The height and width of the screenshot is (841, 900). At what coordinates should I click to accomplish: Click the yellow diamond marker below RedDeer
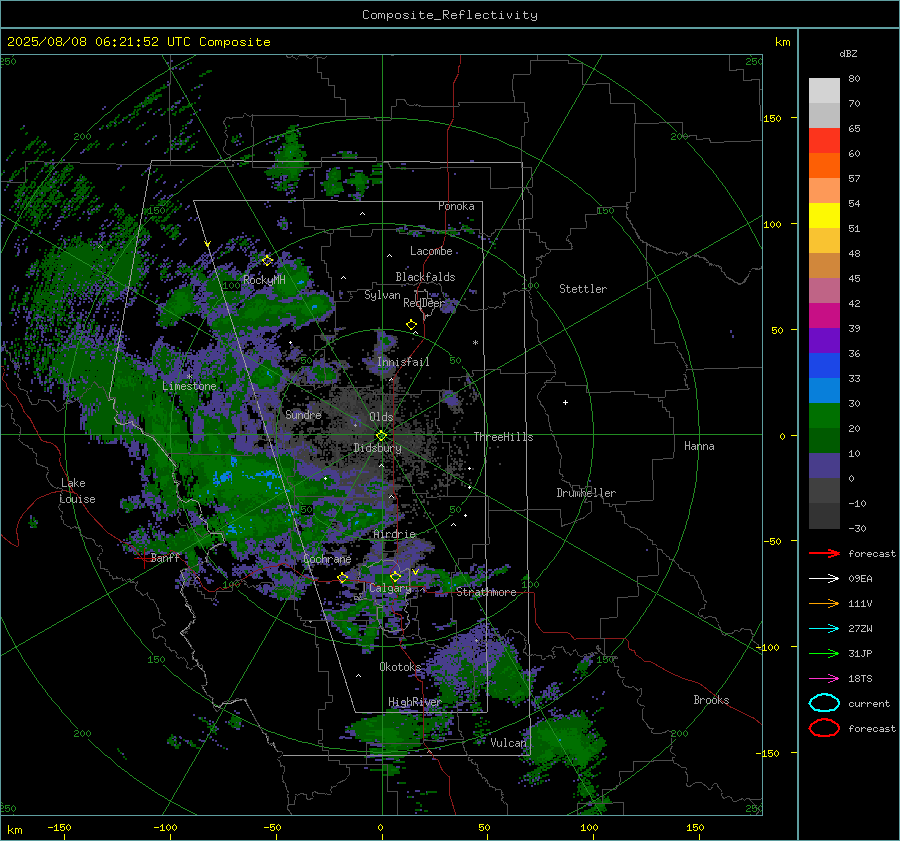coord(411,324)
